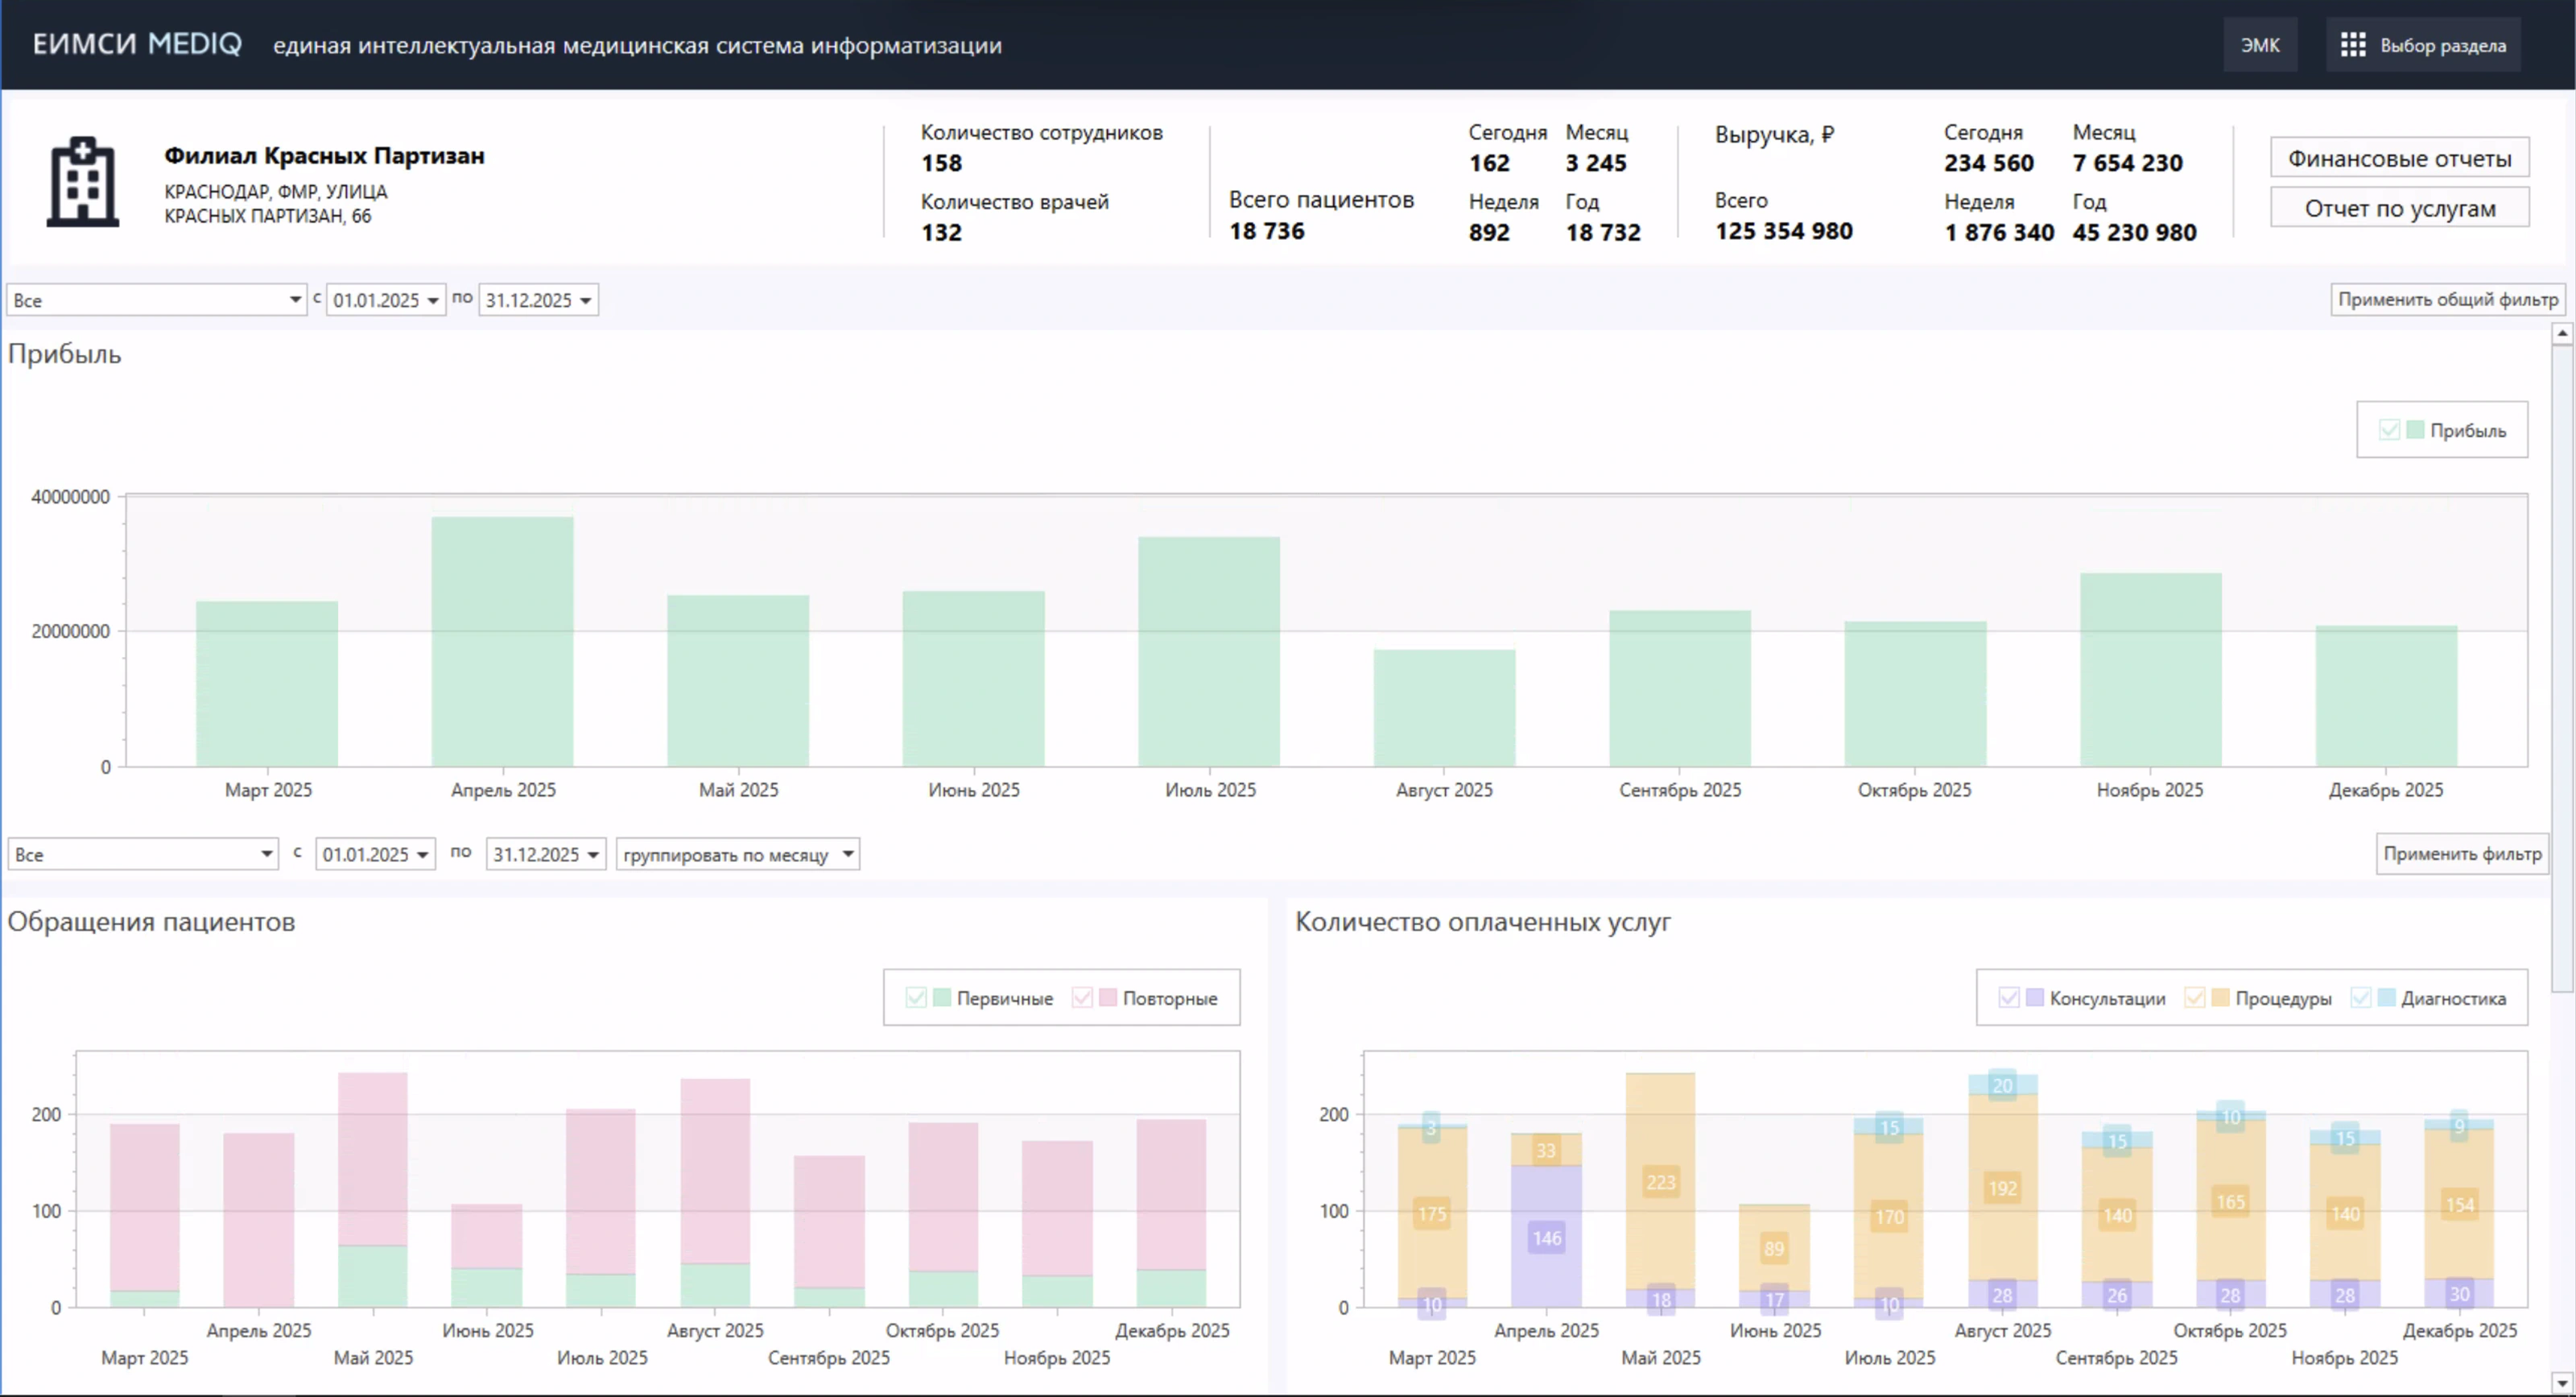The height and width of the screenshot is (1397, 2576).
Task: Click the Обращения пациентов chart title
Action: coord(151,922)
